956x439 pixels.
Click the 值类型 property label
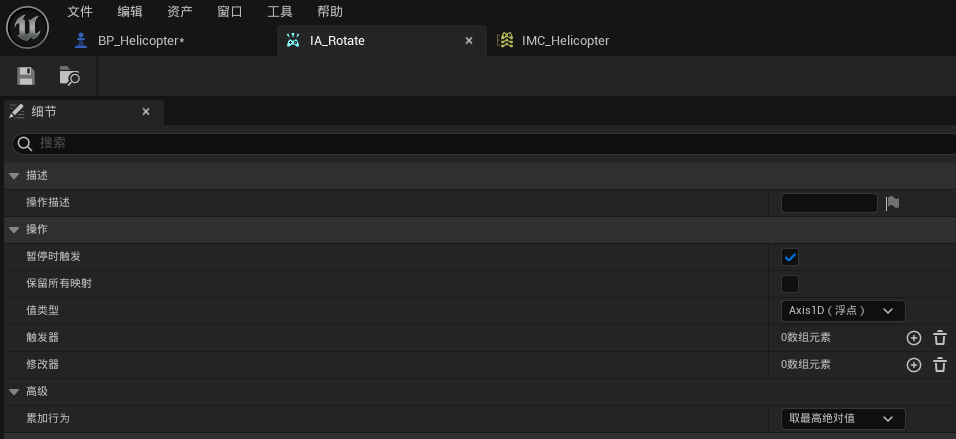click(43, 310)
